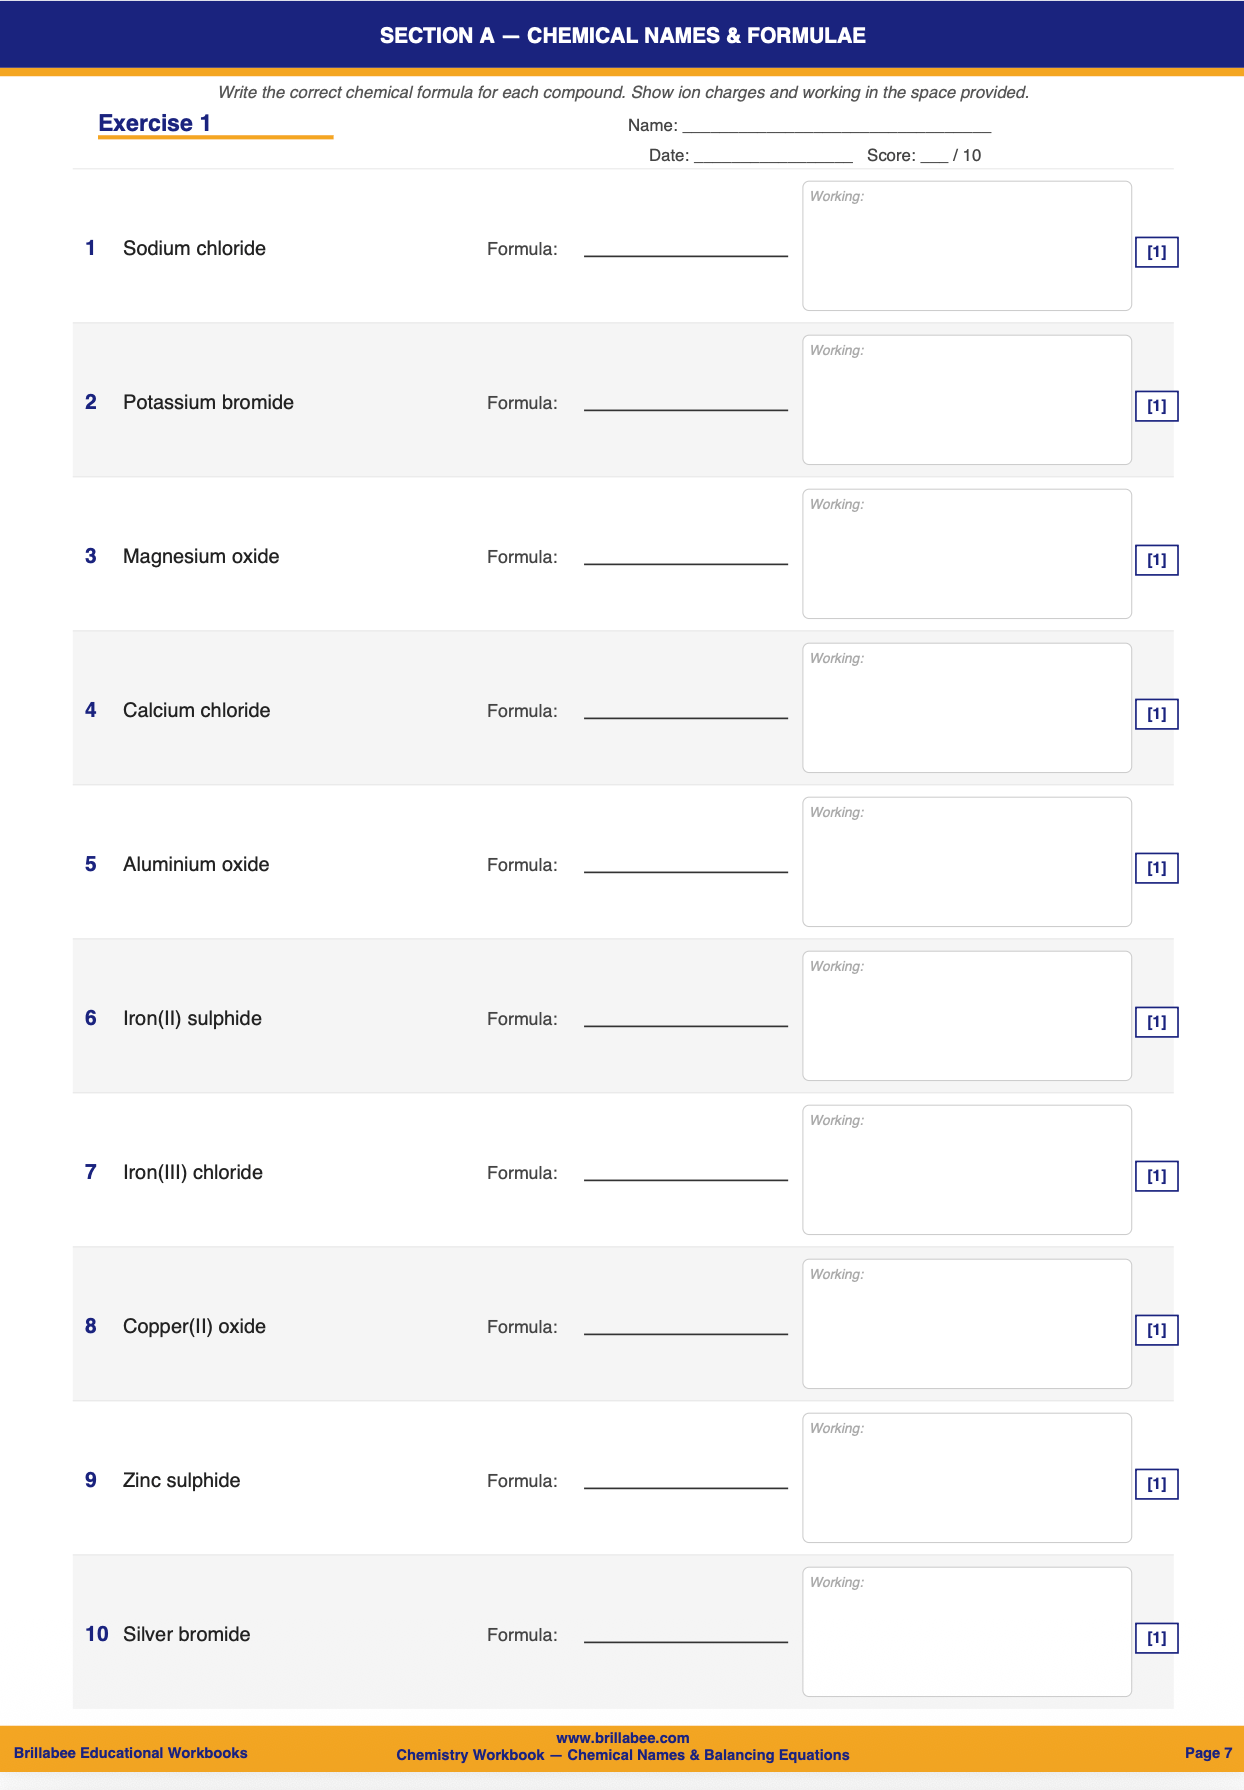Click the Score blank before / 10
Screen dimensions: 1244x1790
(x=934, y=157)
